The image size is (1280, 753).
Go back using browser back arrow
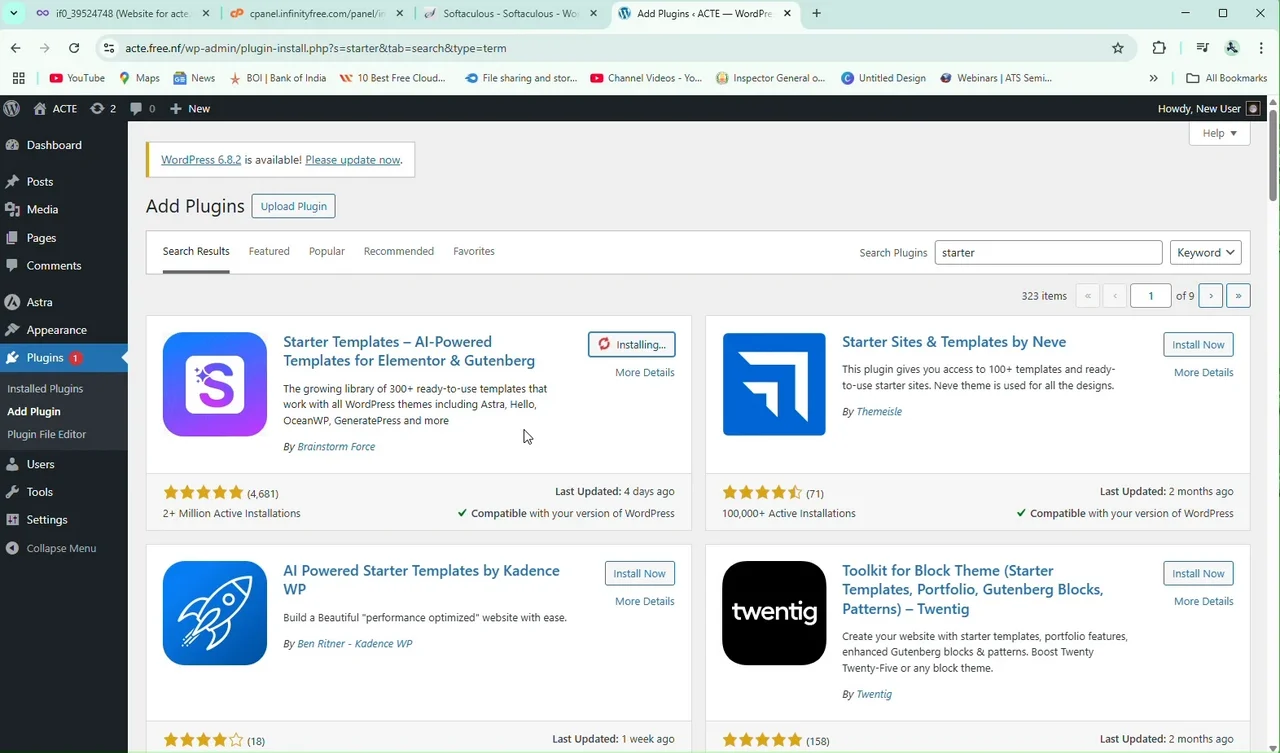pyautogui.click(x=16, y=48)
